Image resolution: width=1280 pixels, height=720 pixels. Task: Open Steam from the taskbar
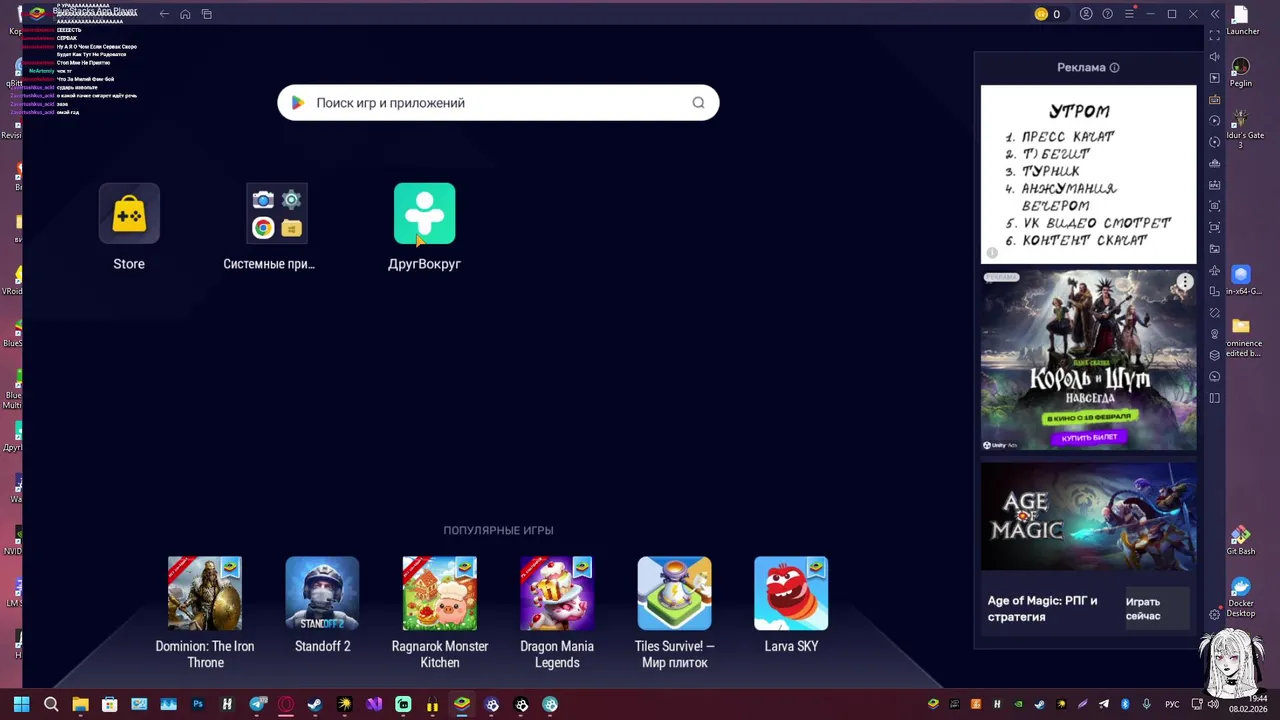pyautogui.click(x=314, y=704)
